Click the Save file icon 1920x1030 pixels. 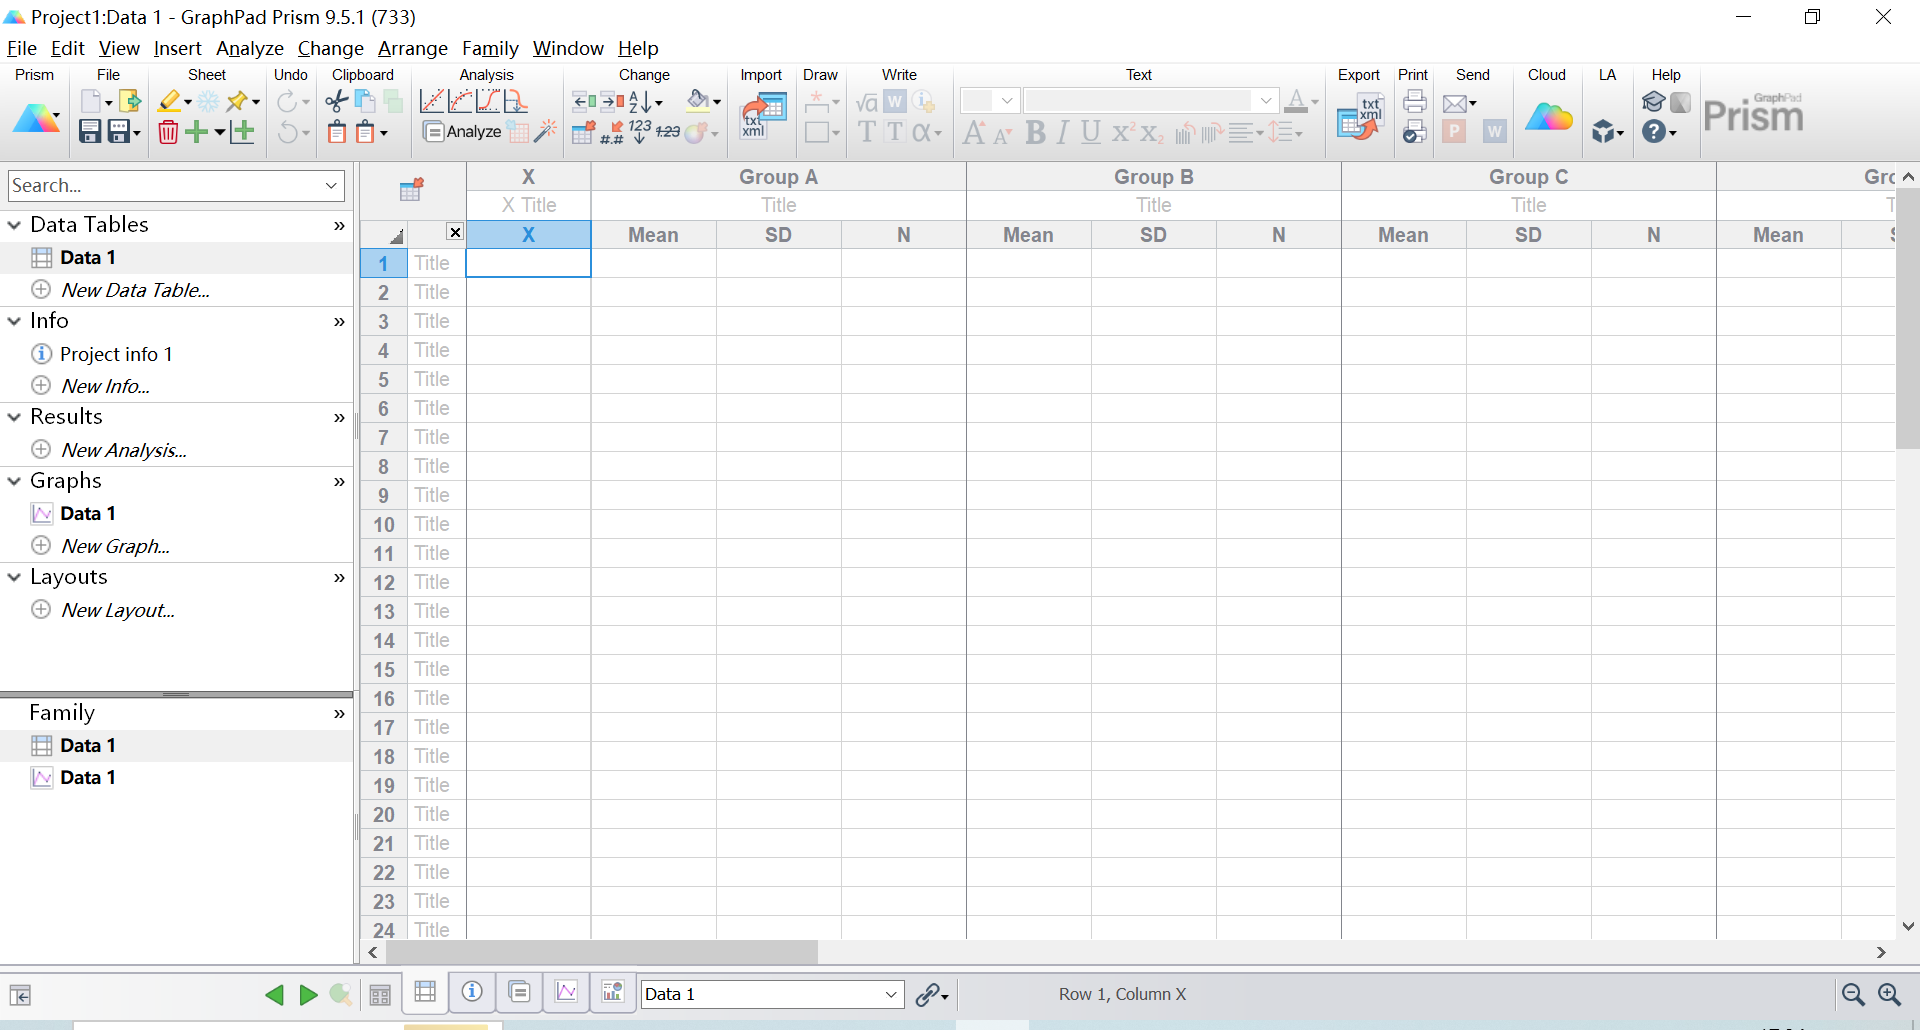click(90, 132)
